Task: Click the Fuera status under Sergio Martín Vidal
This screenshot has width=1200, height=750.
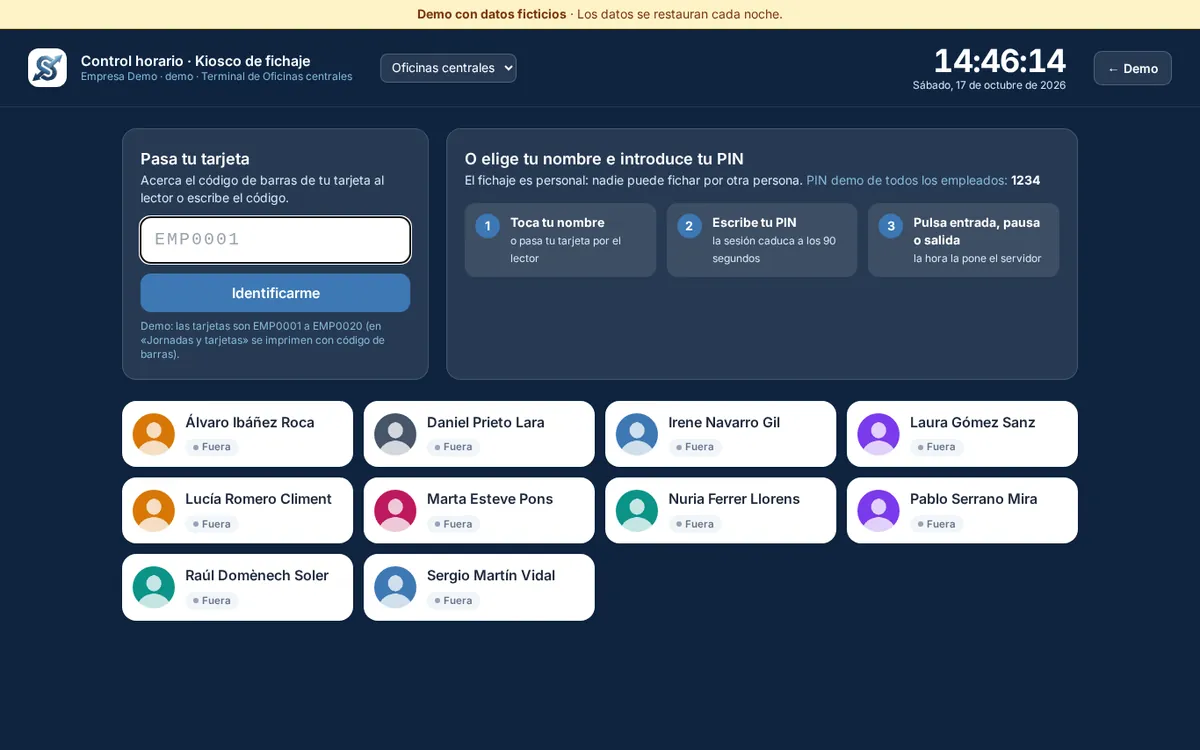Action: coord(453,601)
